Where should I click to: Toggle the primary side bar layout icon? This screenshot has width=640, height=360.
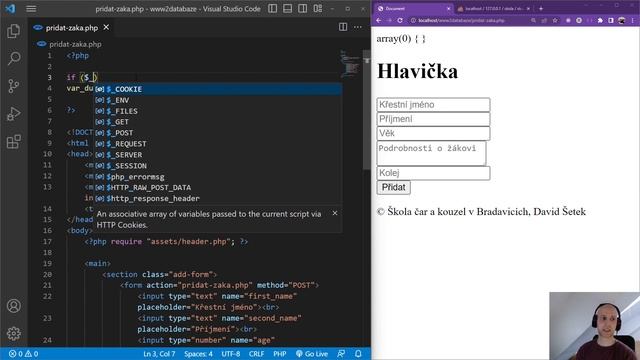[273, 9]
